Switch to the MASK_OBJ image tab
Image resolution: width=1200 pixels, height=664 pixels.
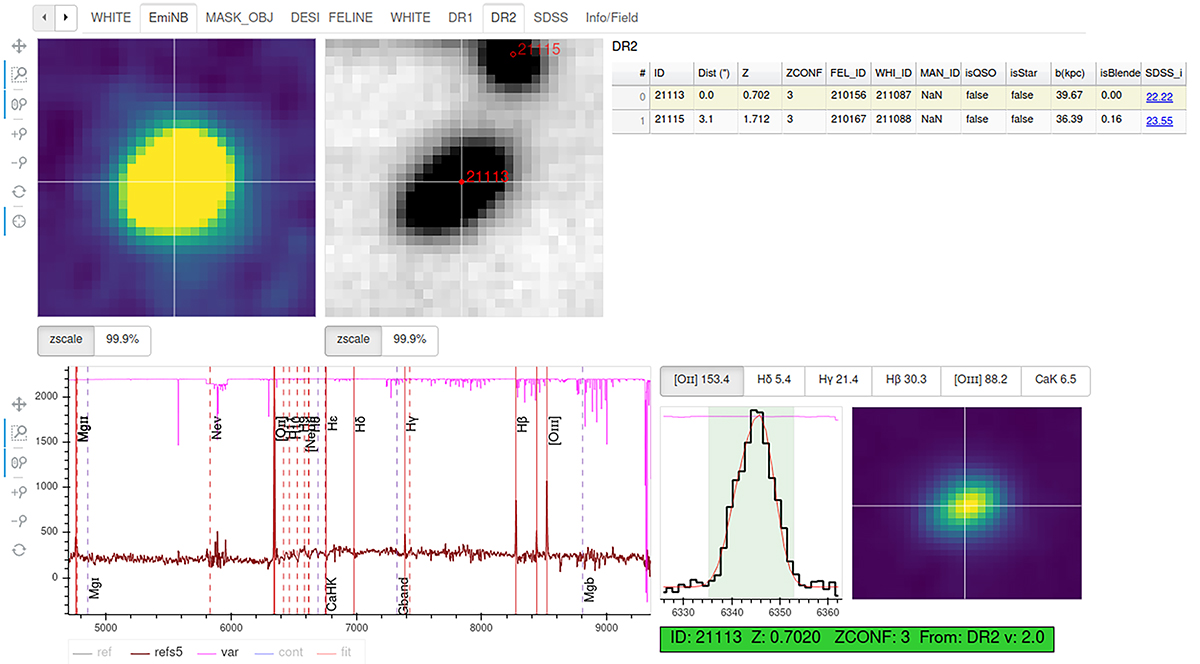pos(239,17)
